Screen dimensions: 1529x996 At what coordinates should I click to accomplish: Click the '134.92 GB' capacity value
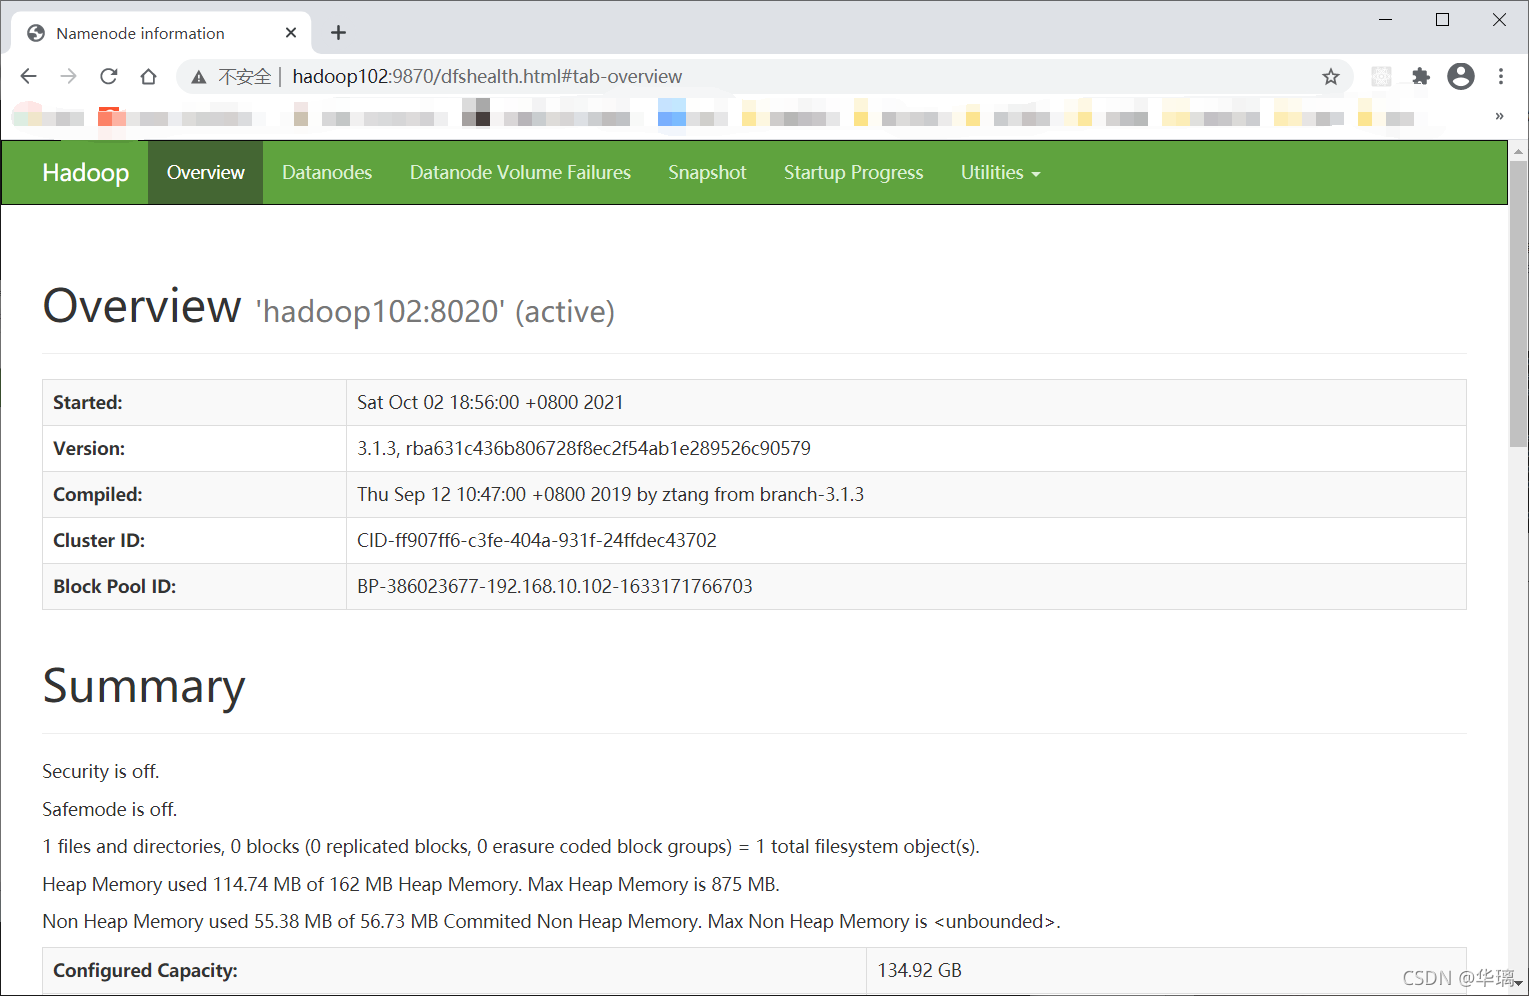click(x=919, y=971)
